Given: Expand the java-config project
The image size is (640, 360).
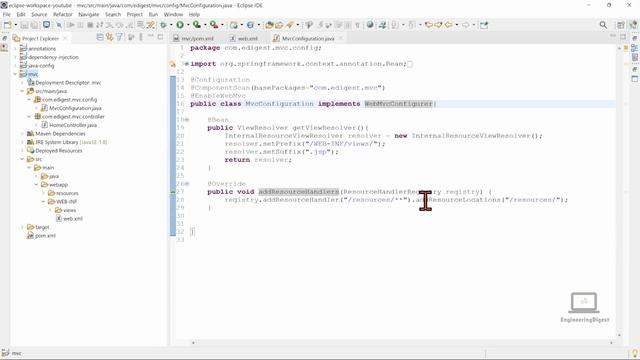Looking at the screenshot, I should pos(16,66).
